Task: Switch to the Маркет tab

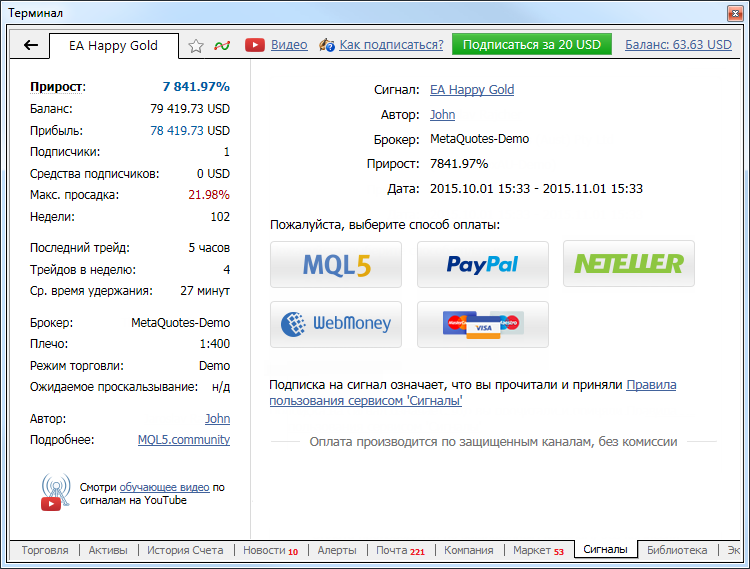Action: click(x=537, y=550)
